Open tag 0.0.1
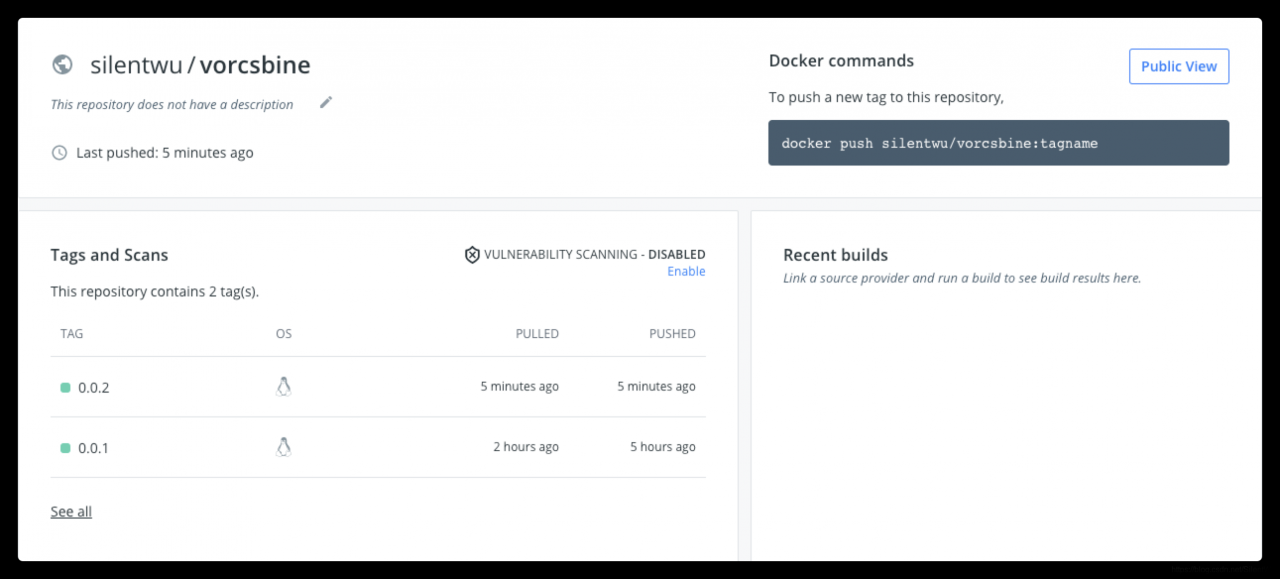 tap(94, 448)
